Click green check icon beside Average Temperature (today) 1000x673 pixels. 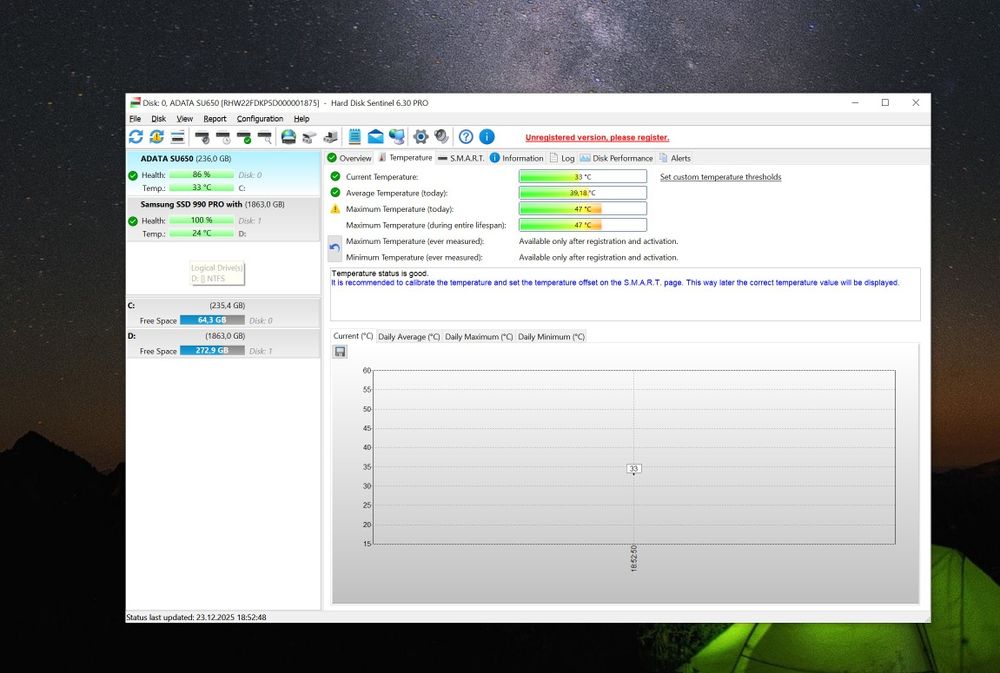click(335, 192)
